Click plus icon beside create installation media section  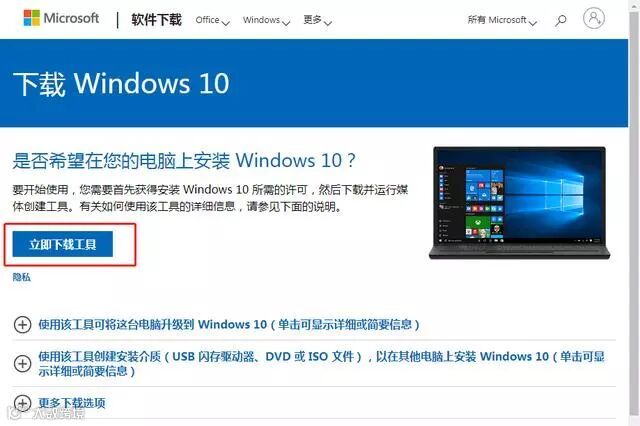point(22,364)
